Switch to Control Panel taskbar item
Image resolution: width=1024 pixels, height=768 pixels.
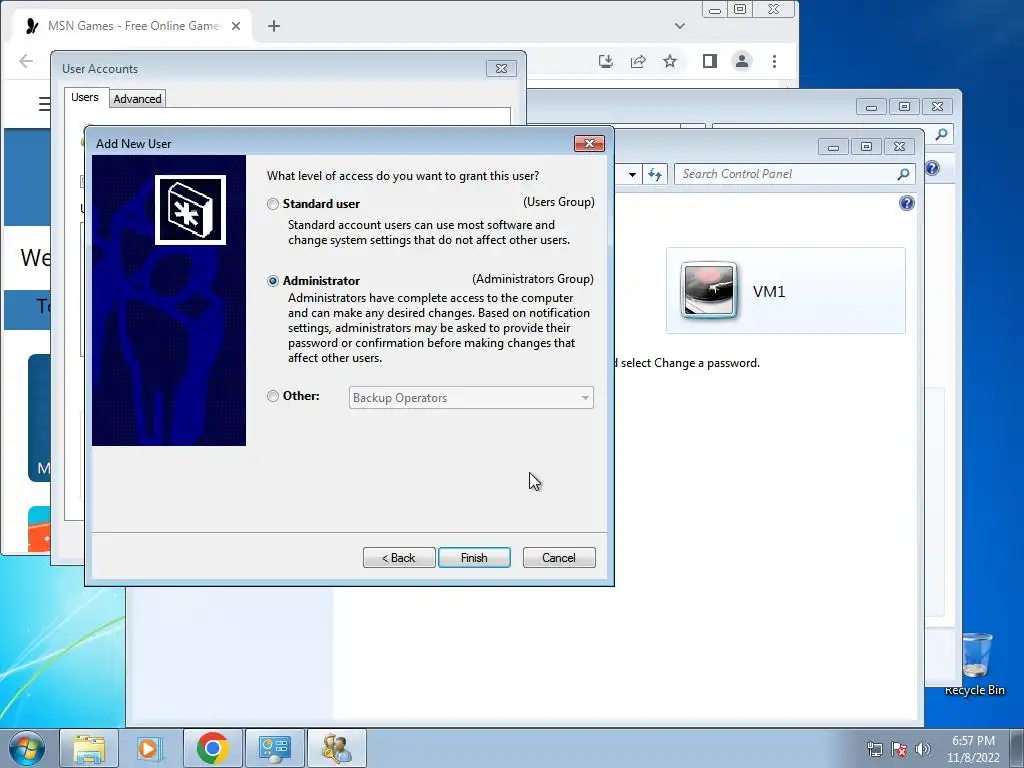click(274, 748)
